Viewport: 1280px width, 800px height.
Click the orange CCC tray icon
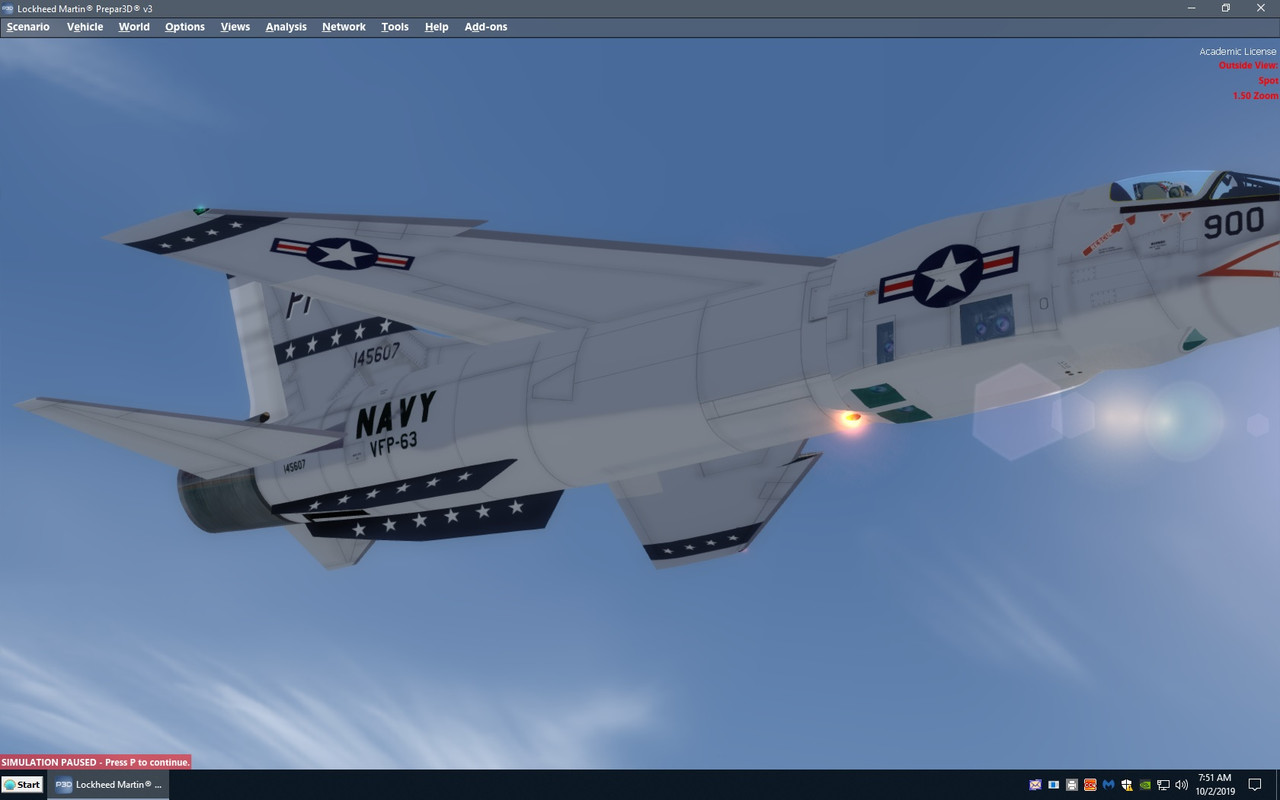coord(1090,785)
